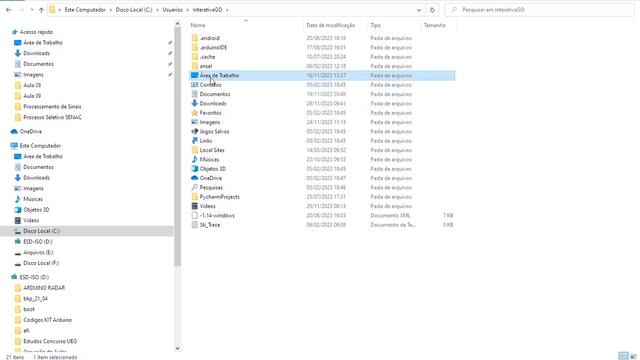The image size is (640, 360).
Task: Open Arquivos (E:) drive
Action: 38,253
